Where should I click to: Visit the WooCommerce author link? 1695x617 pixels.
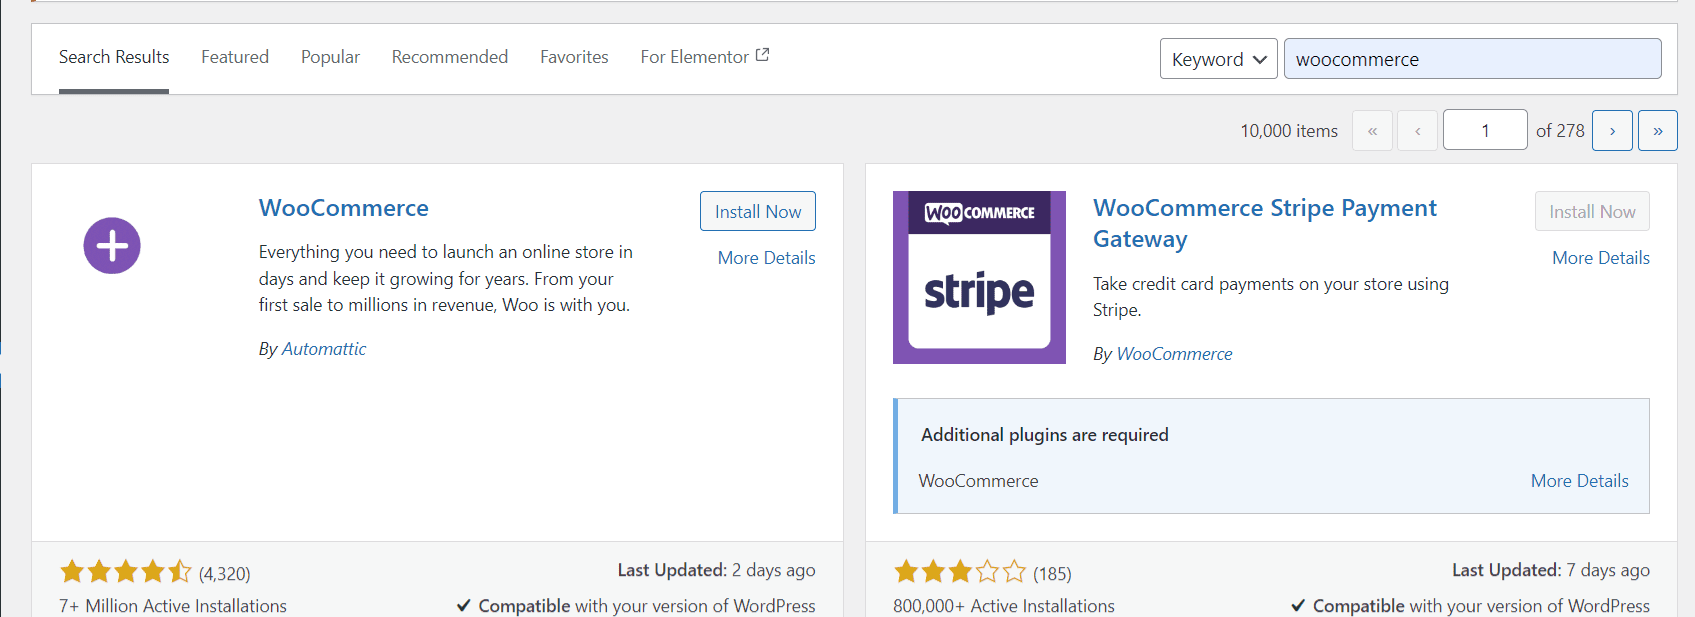(1174, 354)
